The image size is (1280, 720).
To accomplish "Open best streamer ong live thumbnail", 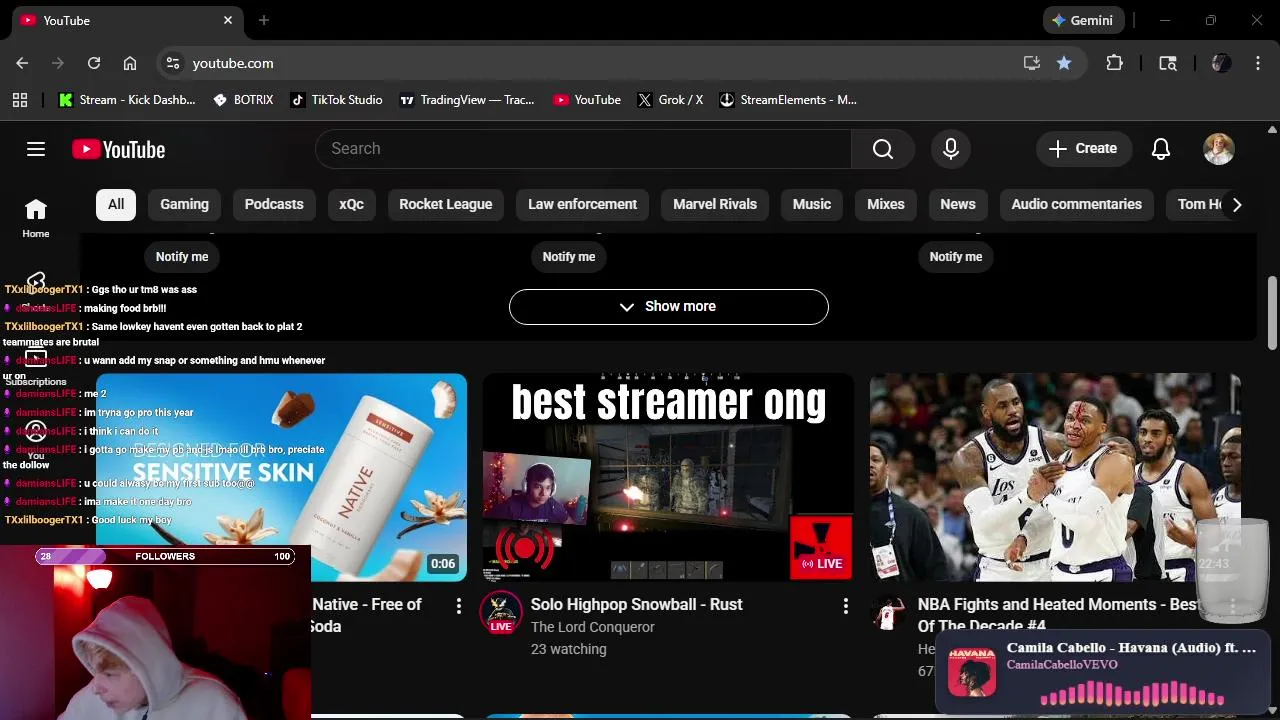I will point(668,477).
